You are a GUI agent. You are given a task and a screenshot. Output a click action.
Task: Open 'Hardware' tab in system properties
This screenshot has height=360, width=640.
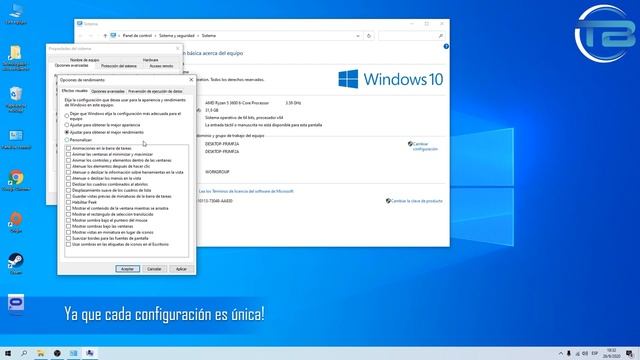coord(150,60)
